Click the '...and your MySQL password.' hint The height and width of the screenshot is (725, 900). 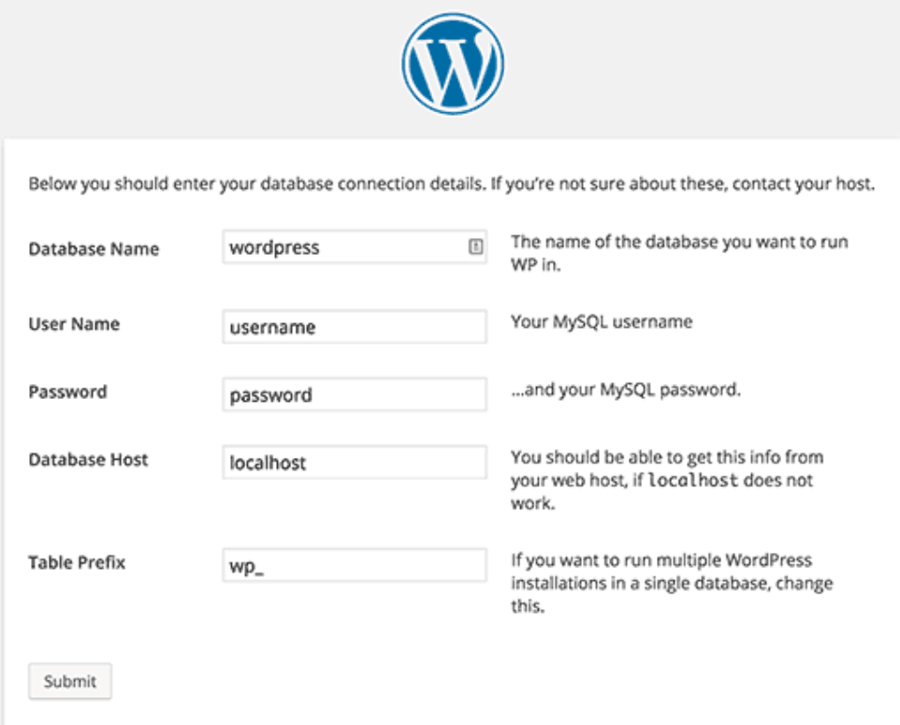(626, 390)
